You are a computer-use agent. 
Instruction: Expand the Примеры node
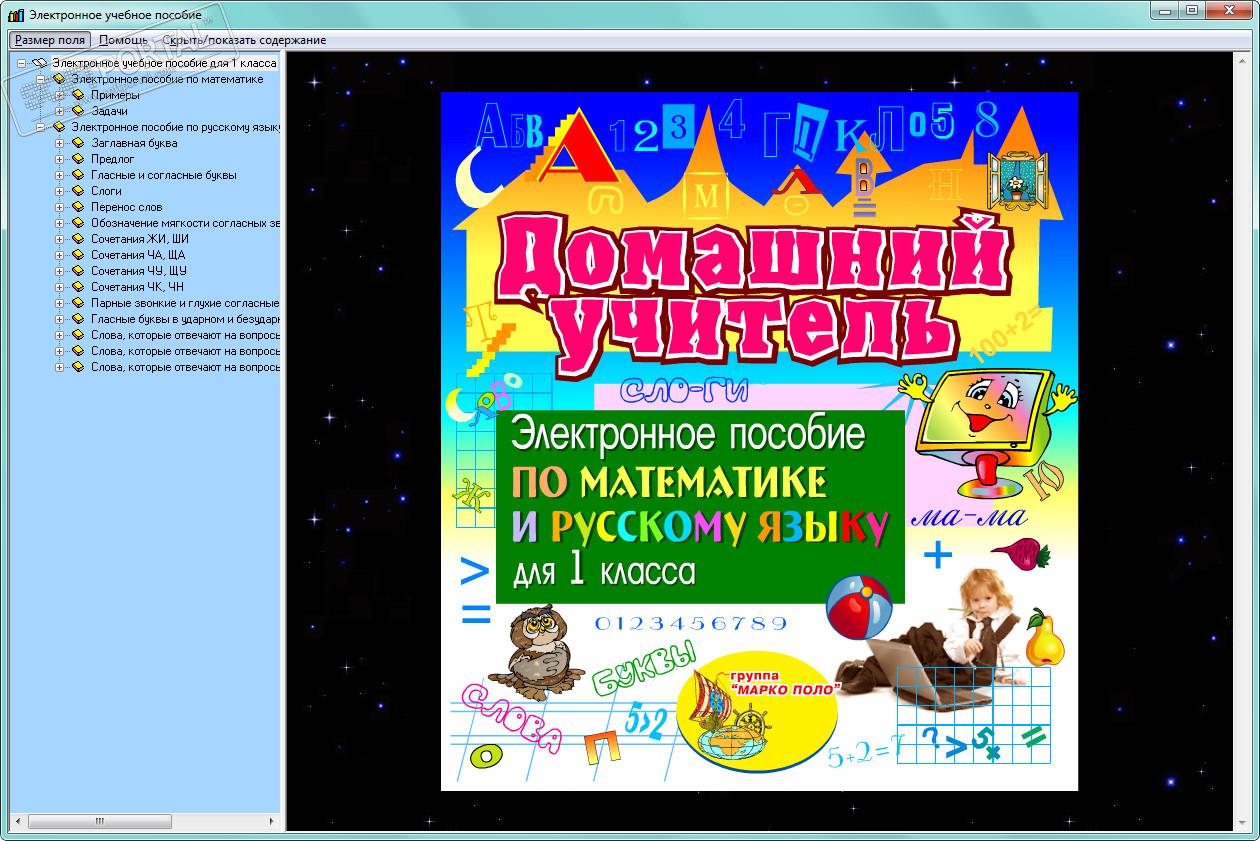(60, 95)
